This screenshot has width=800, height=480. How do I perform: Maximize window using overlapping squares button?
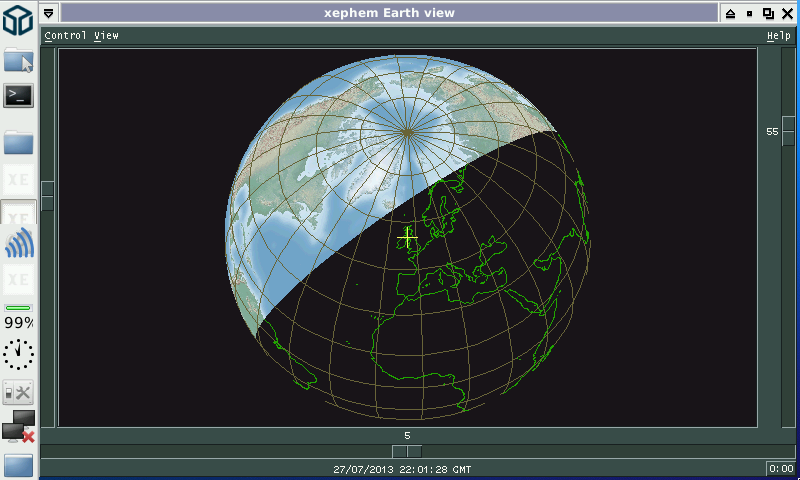click(768, 13)
